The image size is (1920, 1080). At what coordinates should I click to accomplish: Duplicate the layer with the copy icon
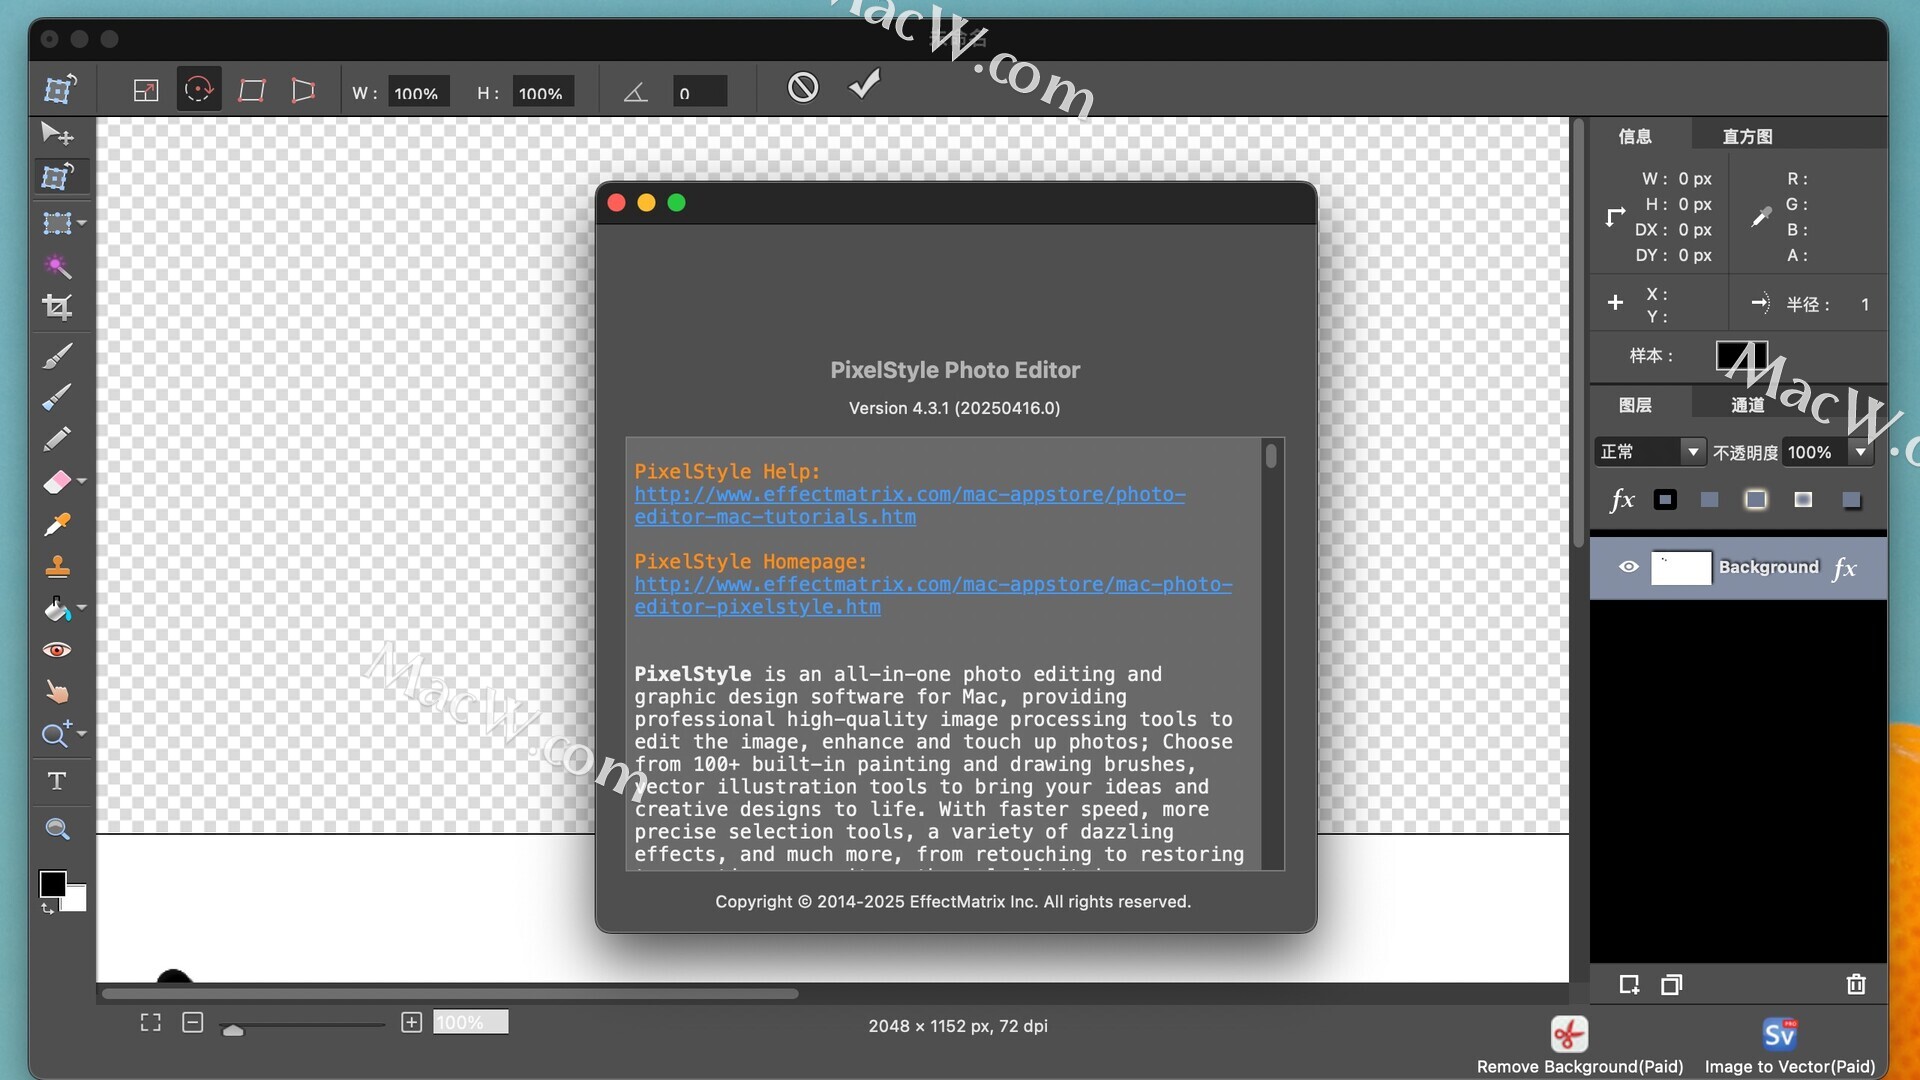click(x=1672, y=985)
